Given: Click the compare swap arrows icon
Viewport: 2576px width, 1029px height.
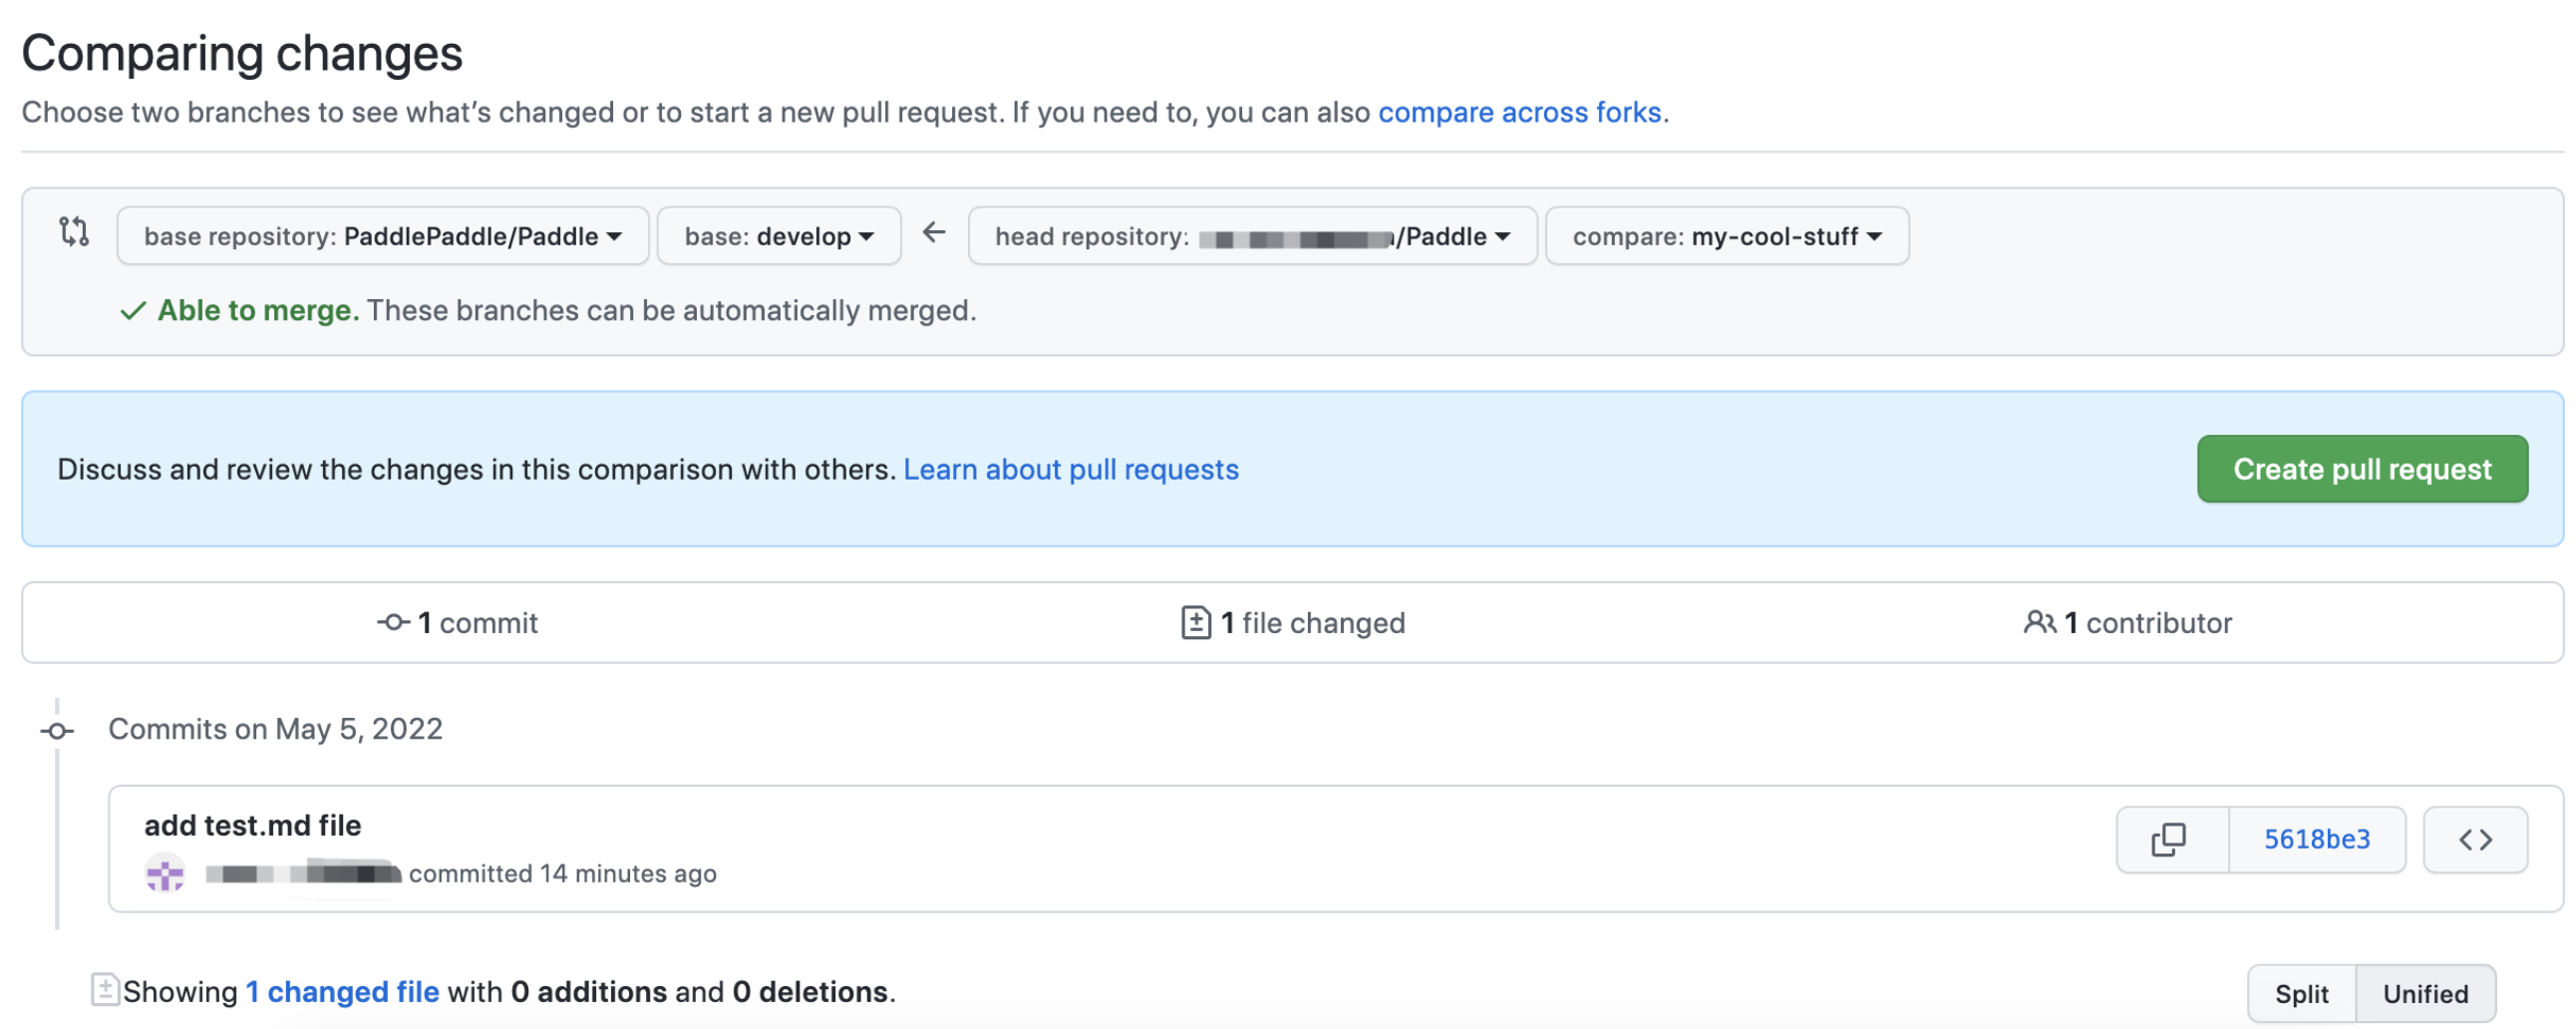Looking at the screenshot, I should [74, 232].
